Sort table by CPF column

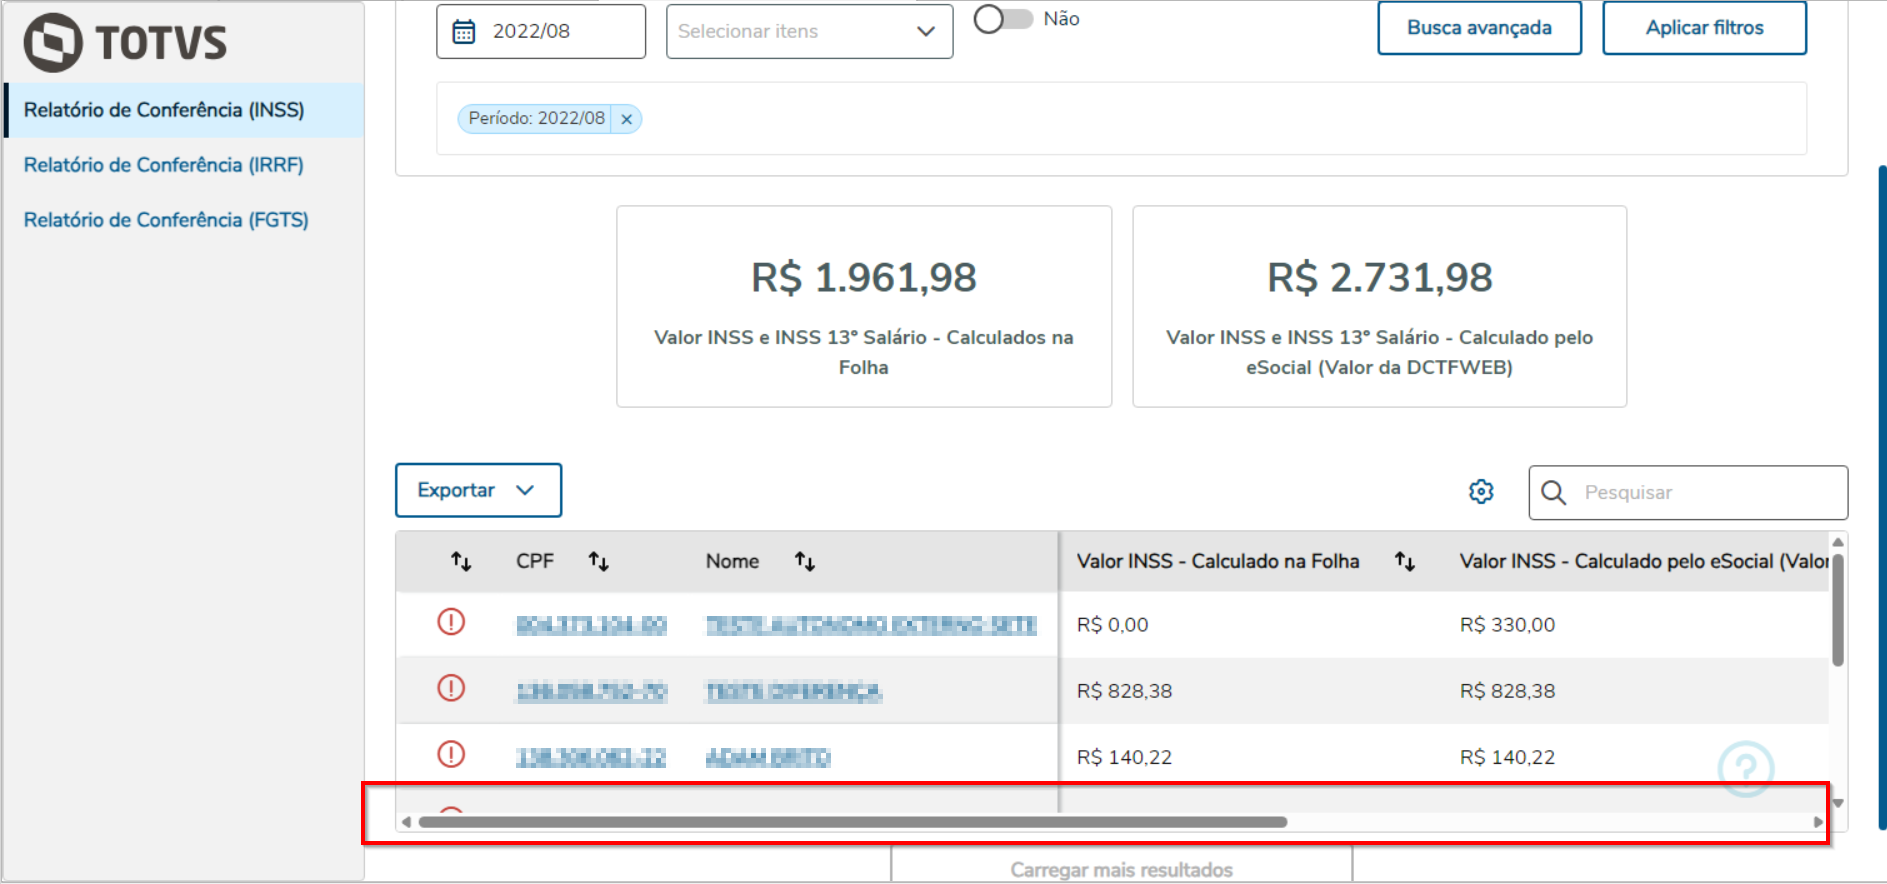pos(598,562)
